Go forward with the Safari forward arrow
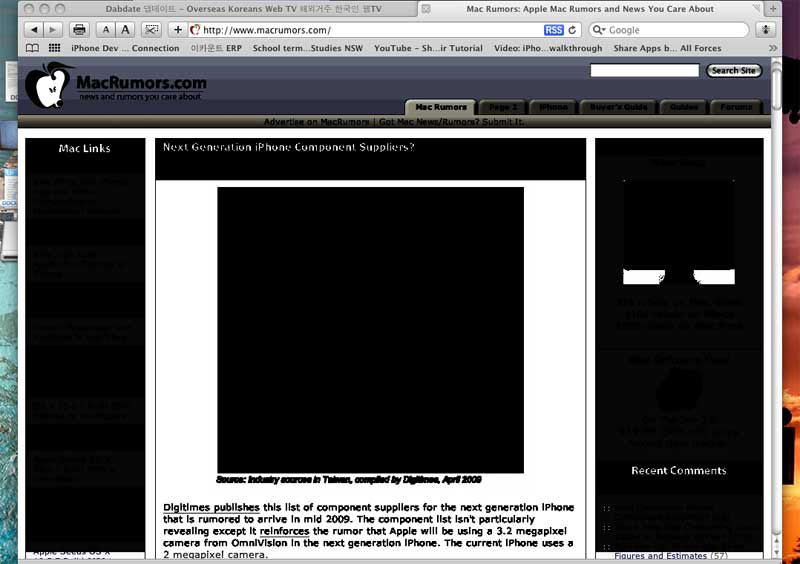Viewport: 800px width, 564px height. tap(52, 30)
